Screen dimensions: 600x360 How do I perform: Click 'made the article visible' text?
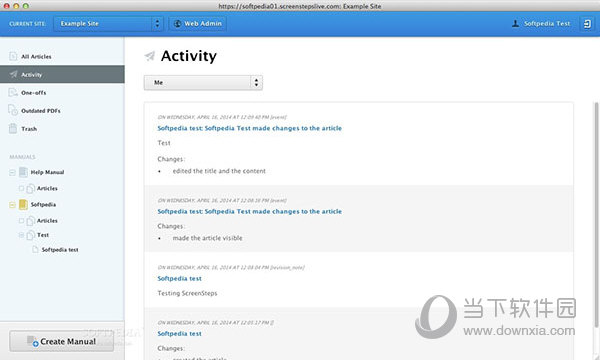207,238
